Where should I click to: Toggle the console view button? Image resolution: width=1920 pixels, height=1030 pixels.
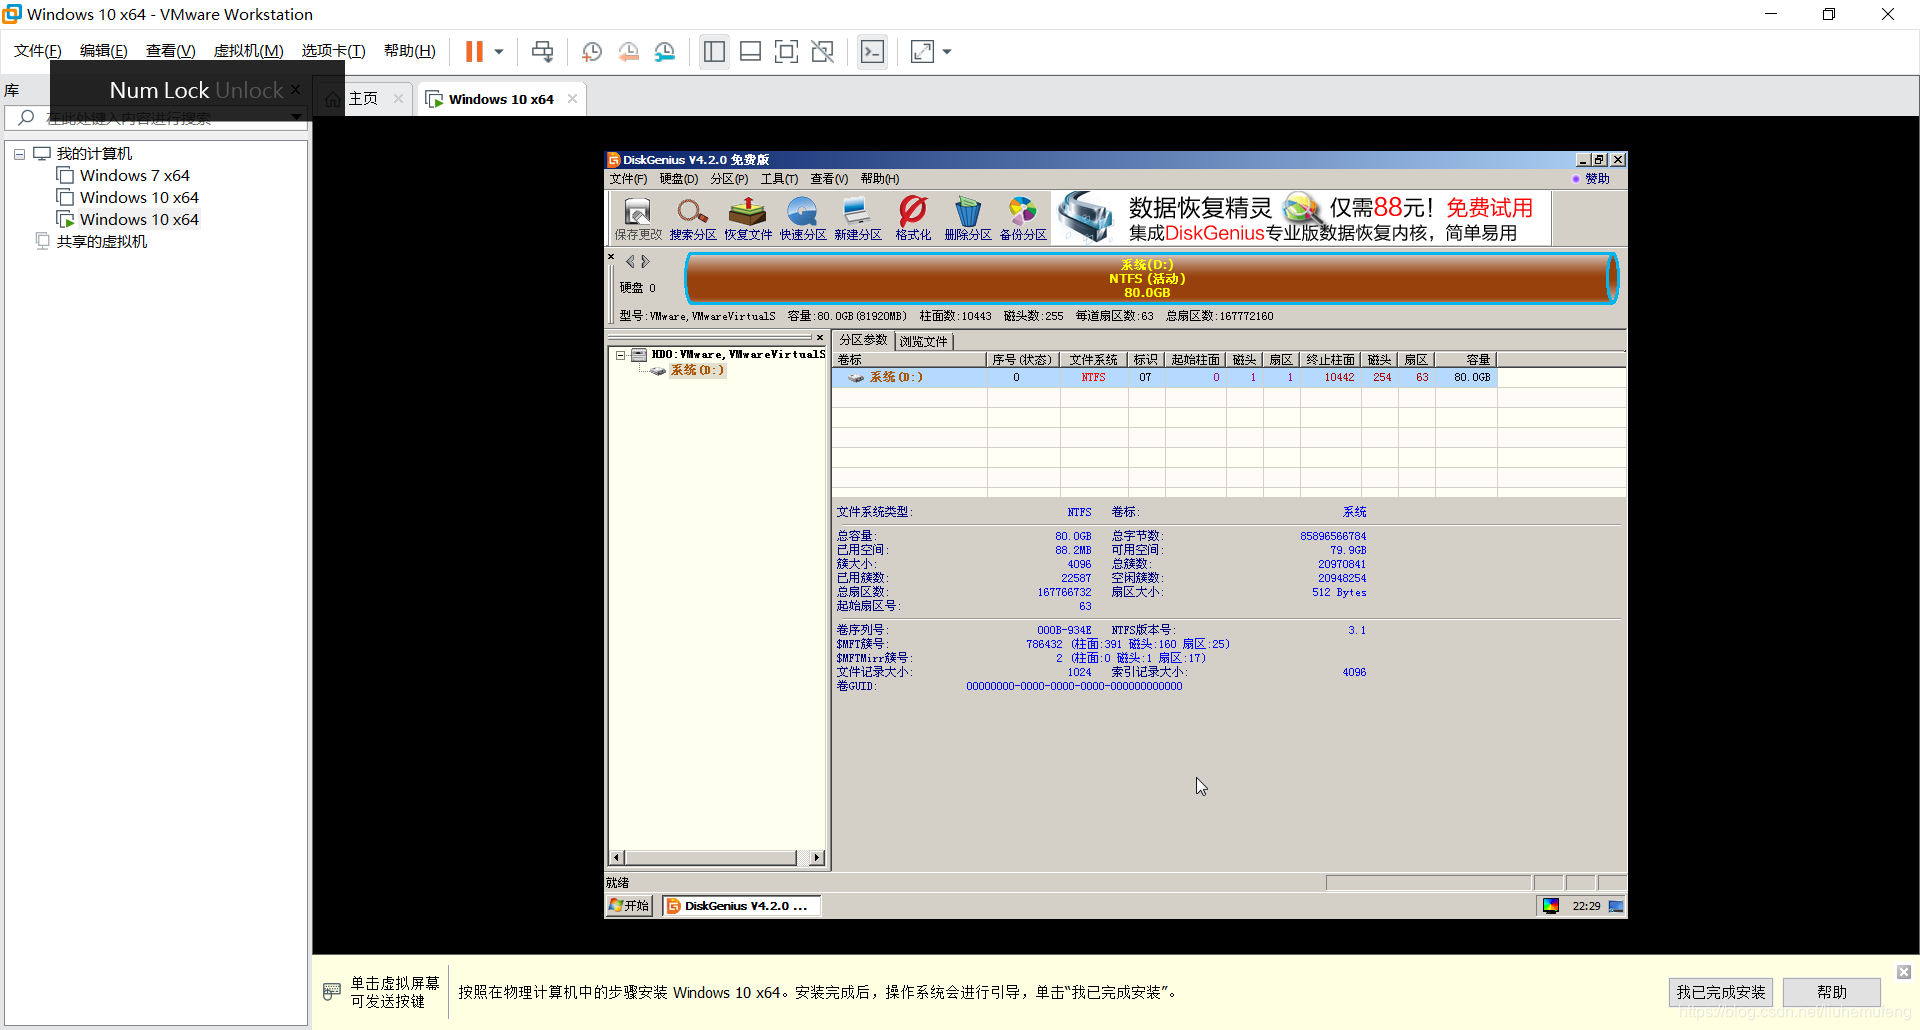(872, 51)
